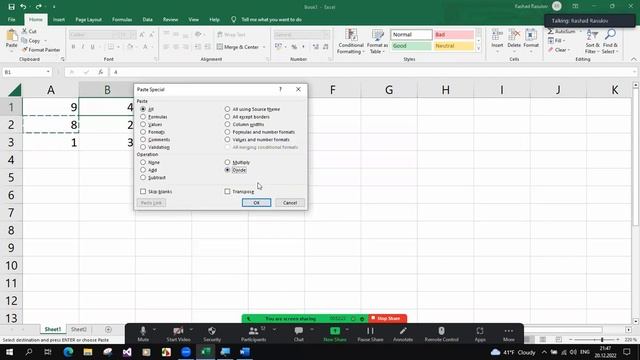Screen dimensions: 640x360
Task: Apply the Good cell style swatch
Action: point(411,46)
